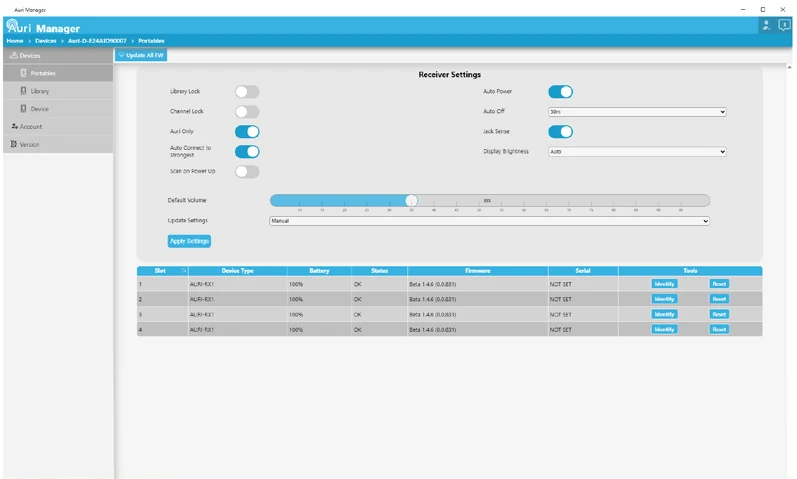The image size is (797, 479).
Task: Reset the receiver in slot 3
Action: point(719,314)
